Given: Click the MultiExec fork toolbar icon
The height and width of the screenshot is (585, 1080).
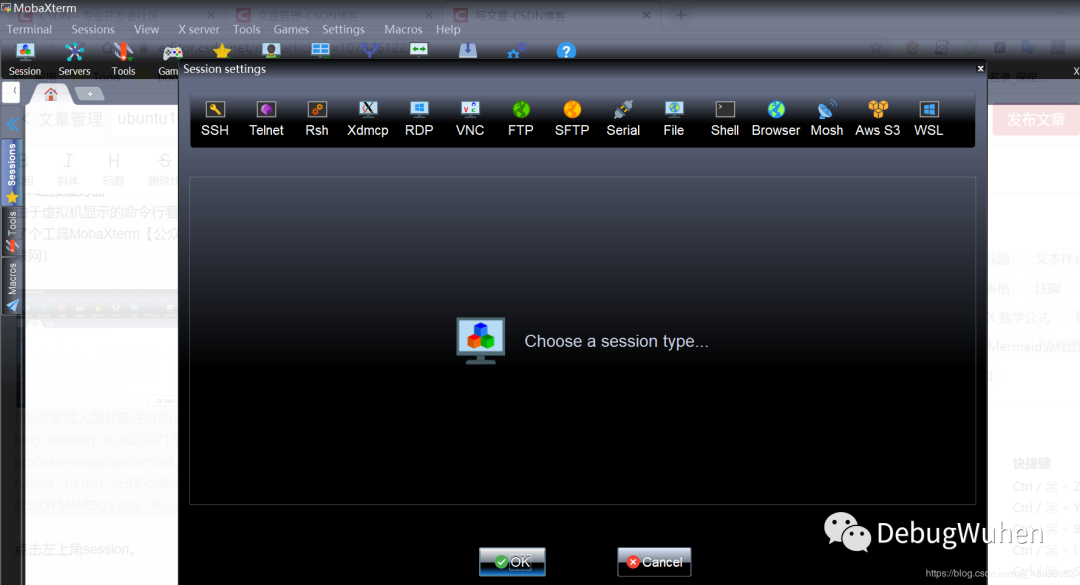Looking at the screenshot, I should pyautogui.click(x=370, y=50).
